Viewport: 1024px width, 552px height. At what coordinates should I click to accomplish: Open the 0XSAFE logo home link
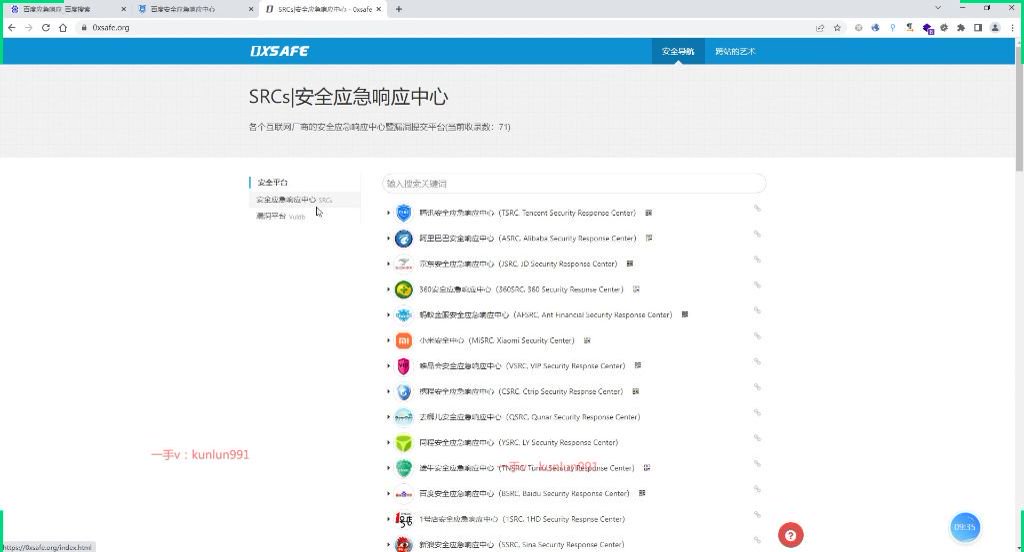click(x=280, y=51)
